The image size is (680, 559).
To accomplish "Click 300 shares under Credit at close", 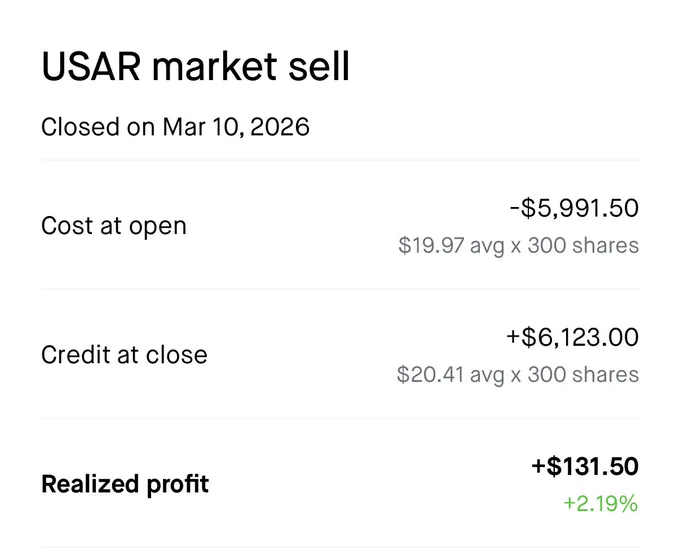I will (x=583, y=375).
